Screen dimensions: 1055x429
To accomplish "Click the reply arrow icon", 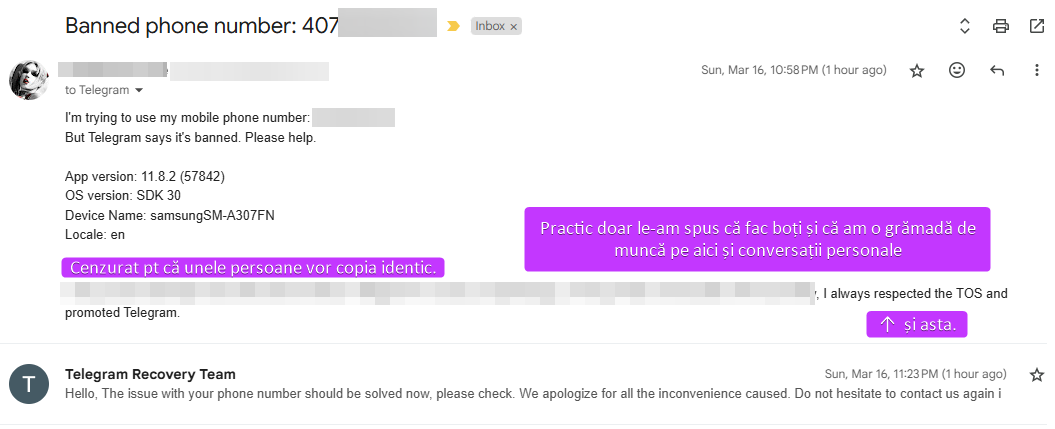I will point(997,70).
